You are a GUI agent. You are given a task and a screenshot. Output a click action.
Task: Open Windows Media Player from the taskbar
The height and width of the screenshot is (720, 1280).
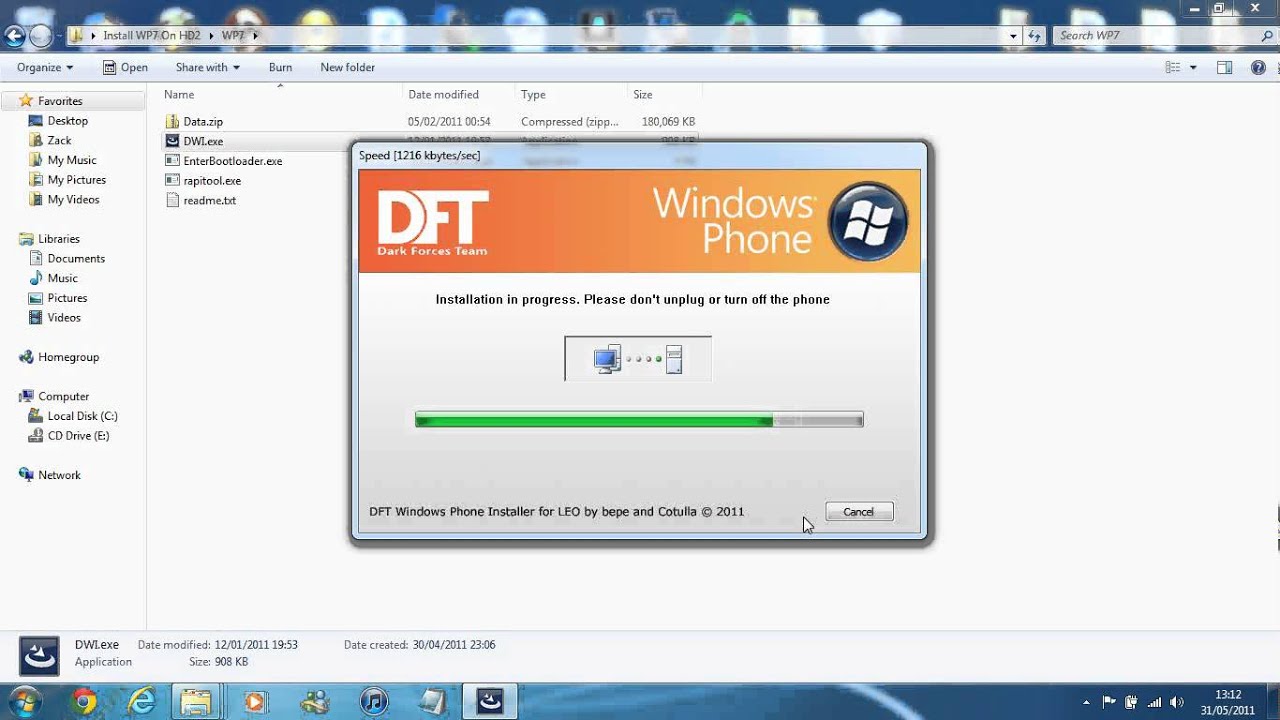(x=254, y=702)
